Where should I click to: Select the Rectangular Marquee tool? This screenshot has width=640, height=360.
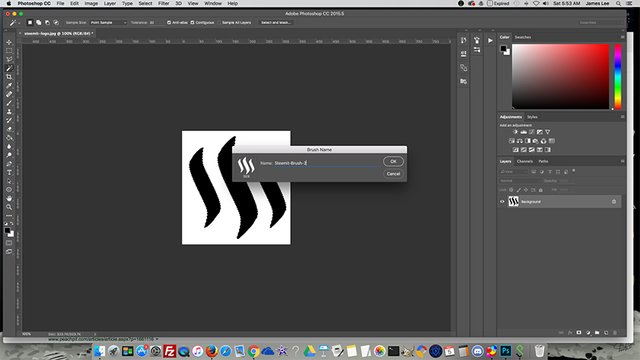[9, 51]
